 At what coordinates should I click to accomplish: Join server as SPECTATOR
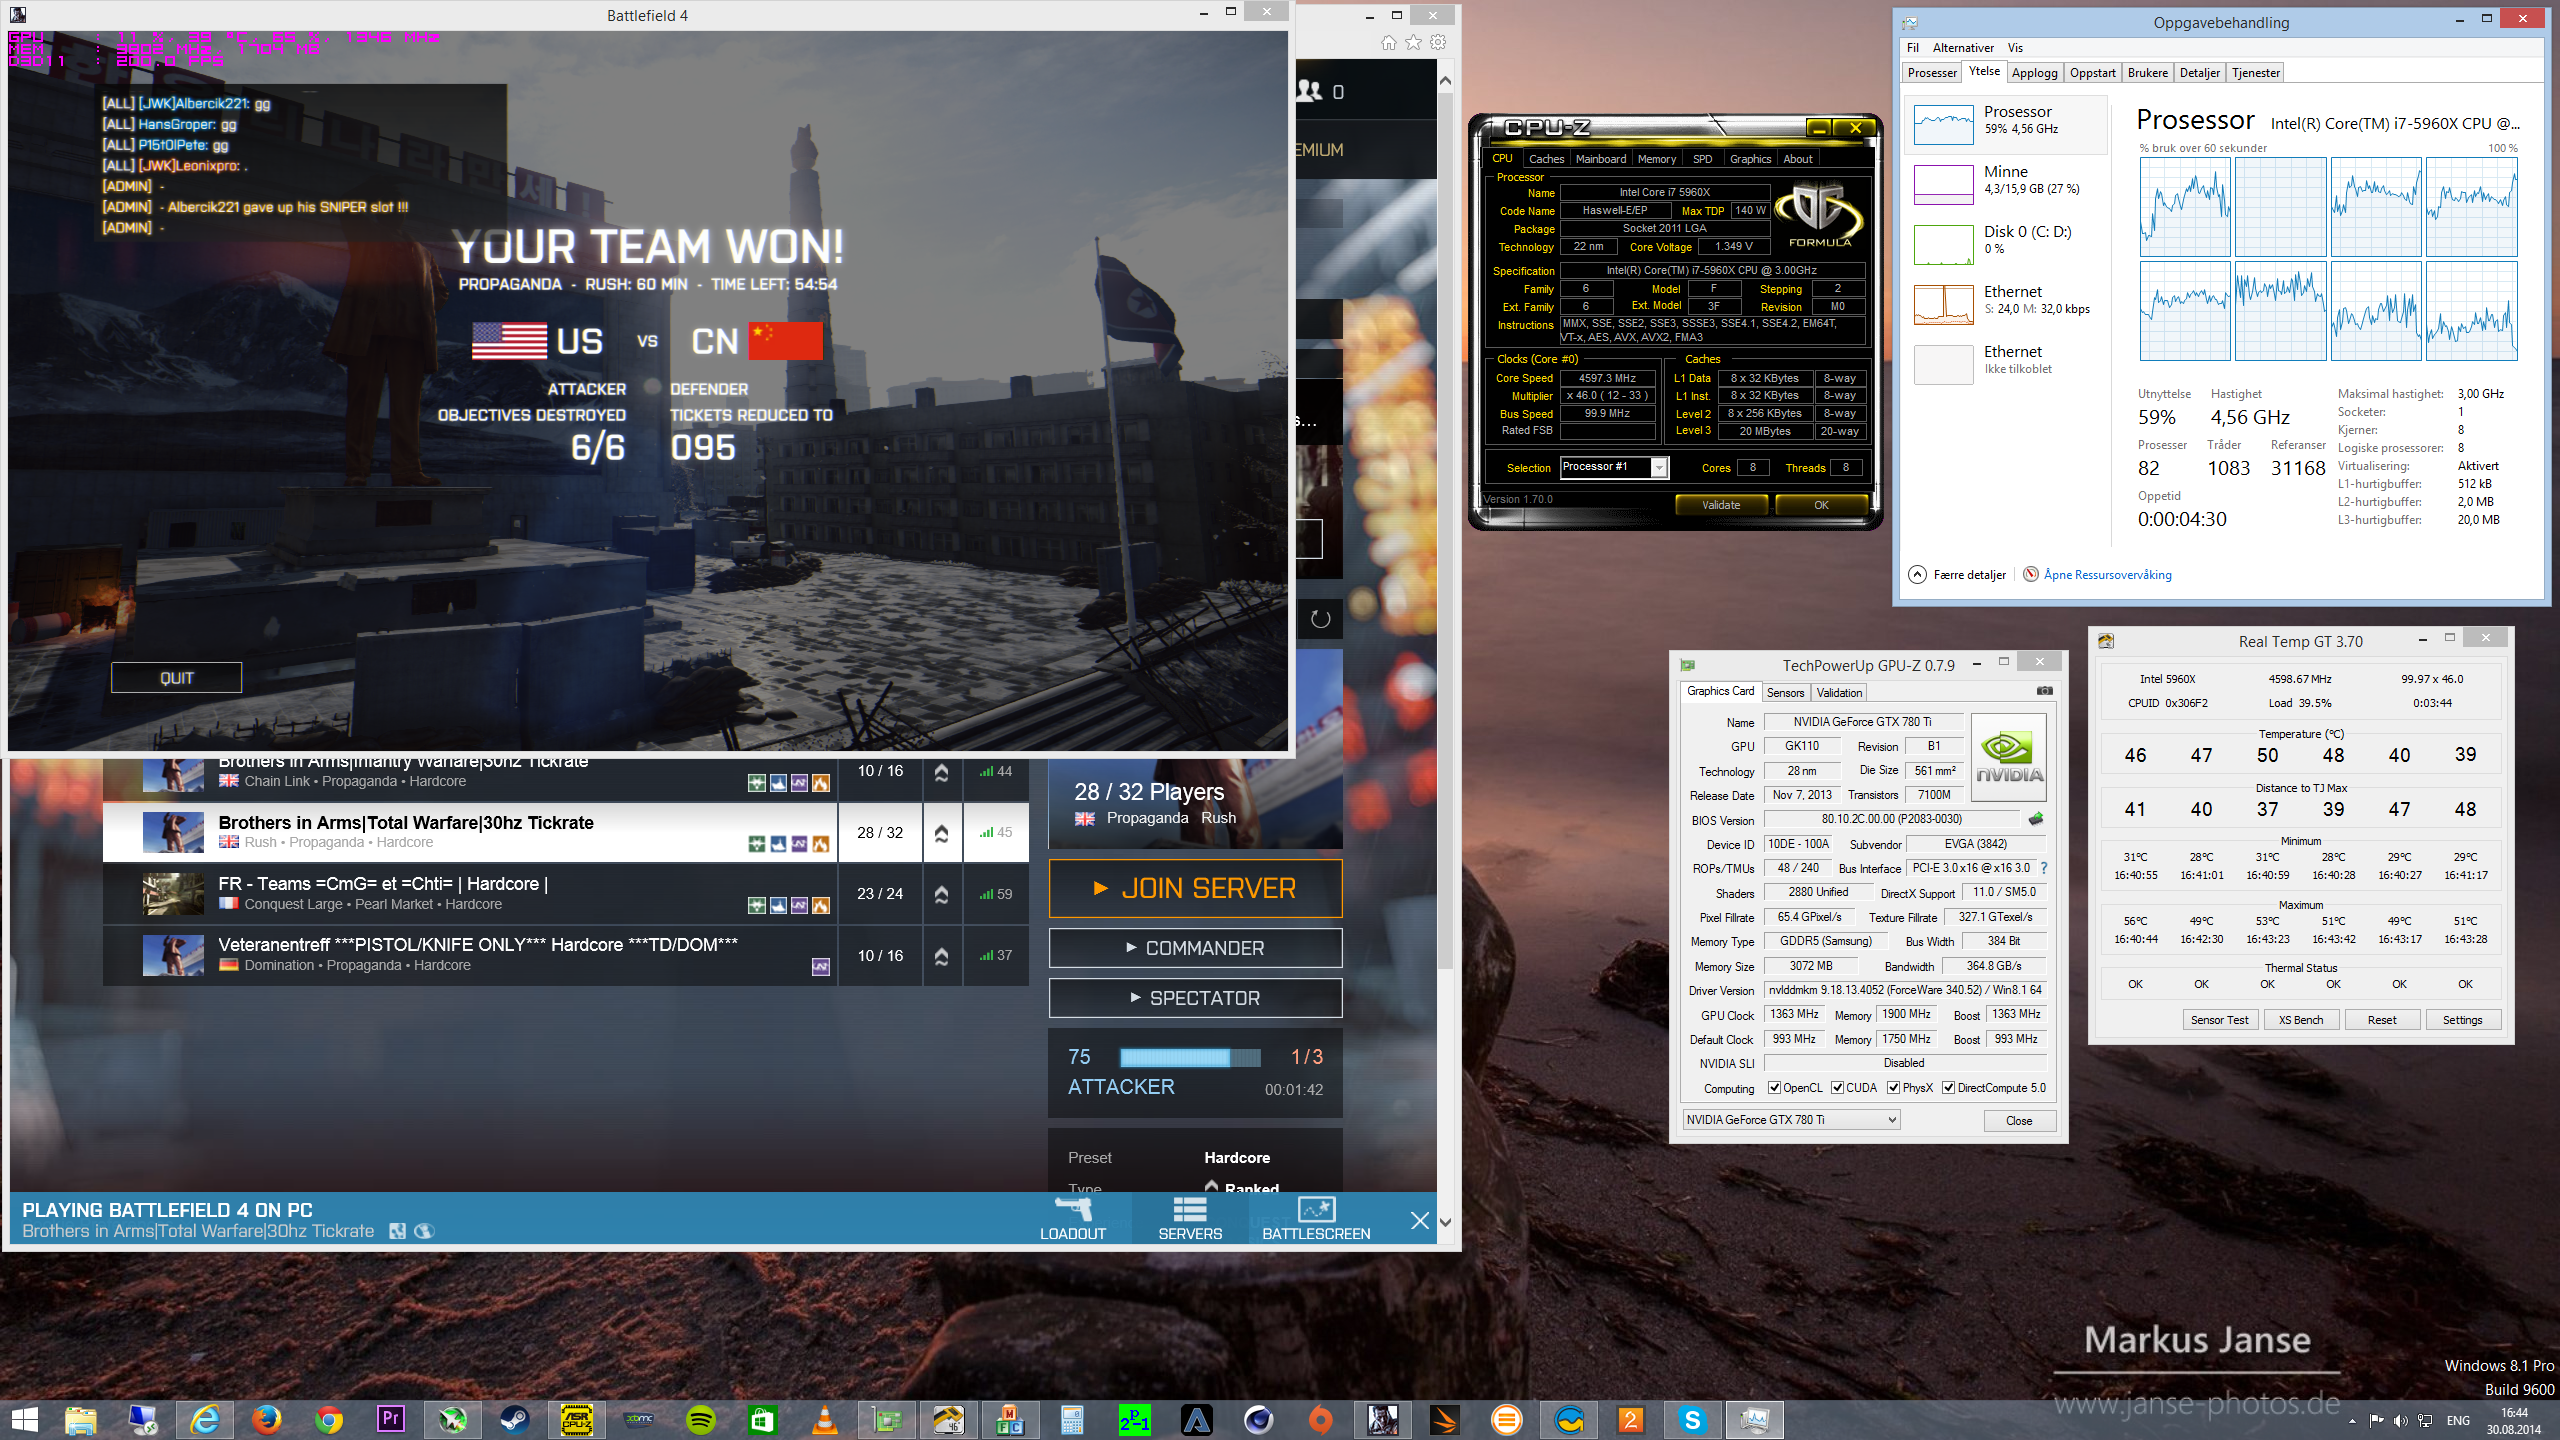1195,998
